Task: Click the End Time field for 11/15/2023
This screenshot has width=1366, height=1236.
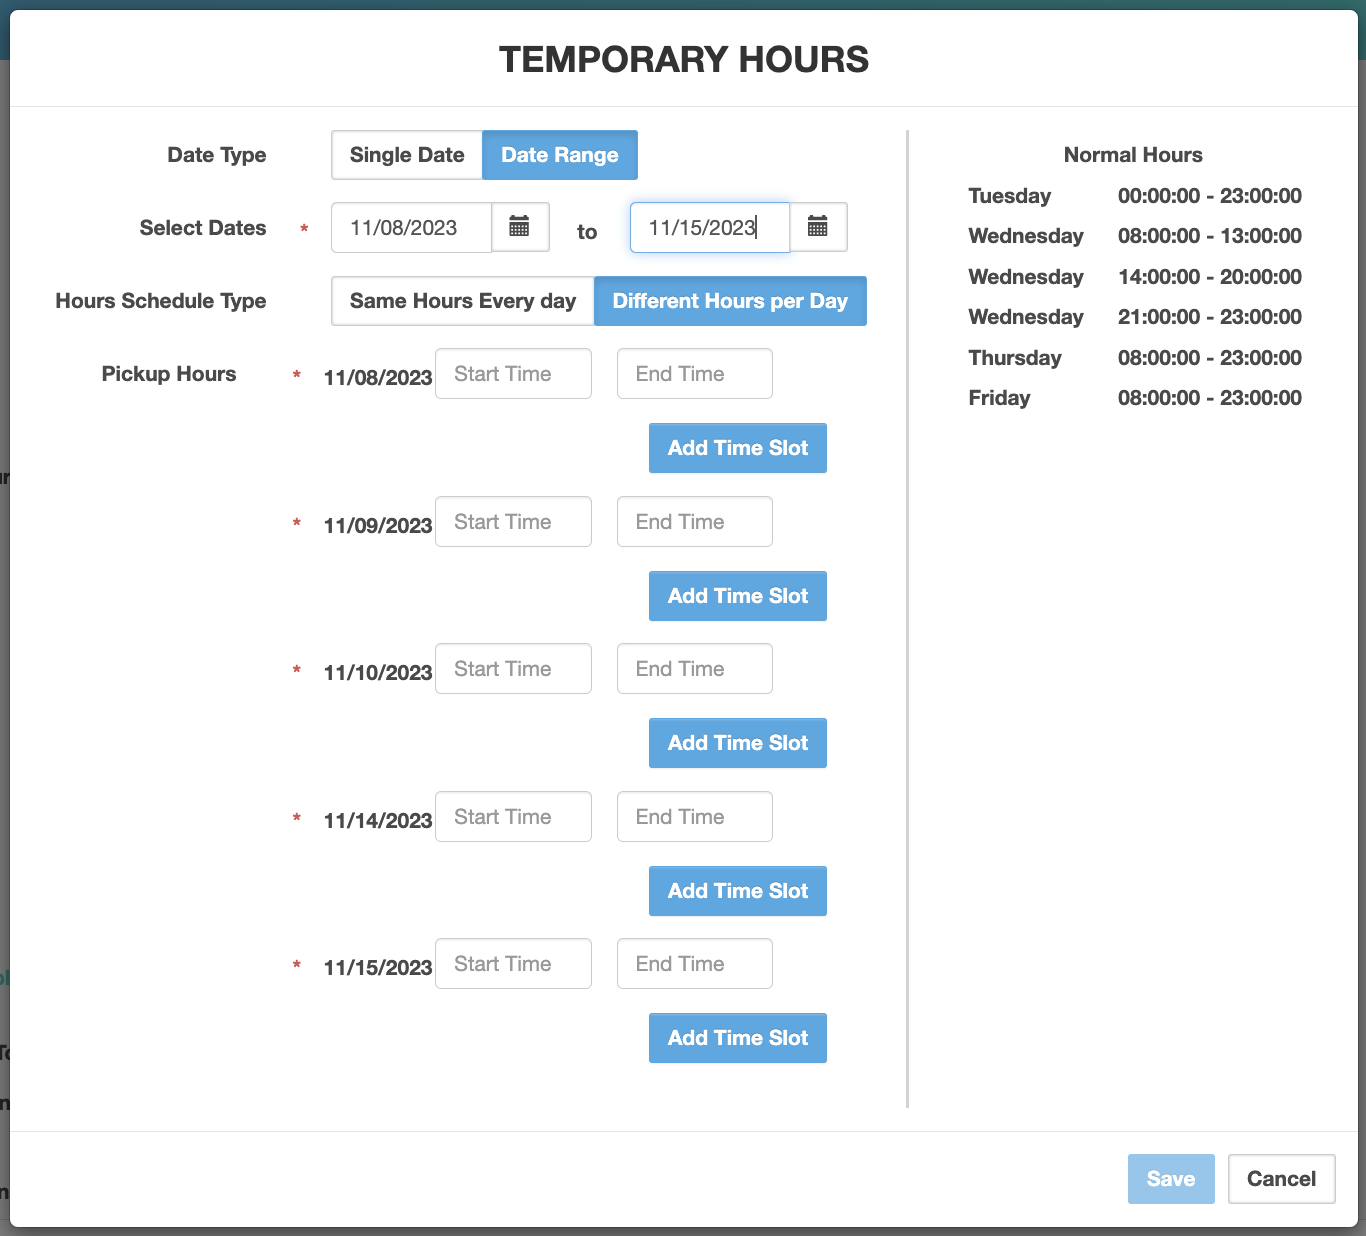Action: pyautogui.click(x=695, y=963)
